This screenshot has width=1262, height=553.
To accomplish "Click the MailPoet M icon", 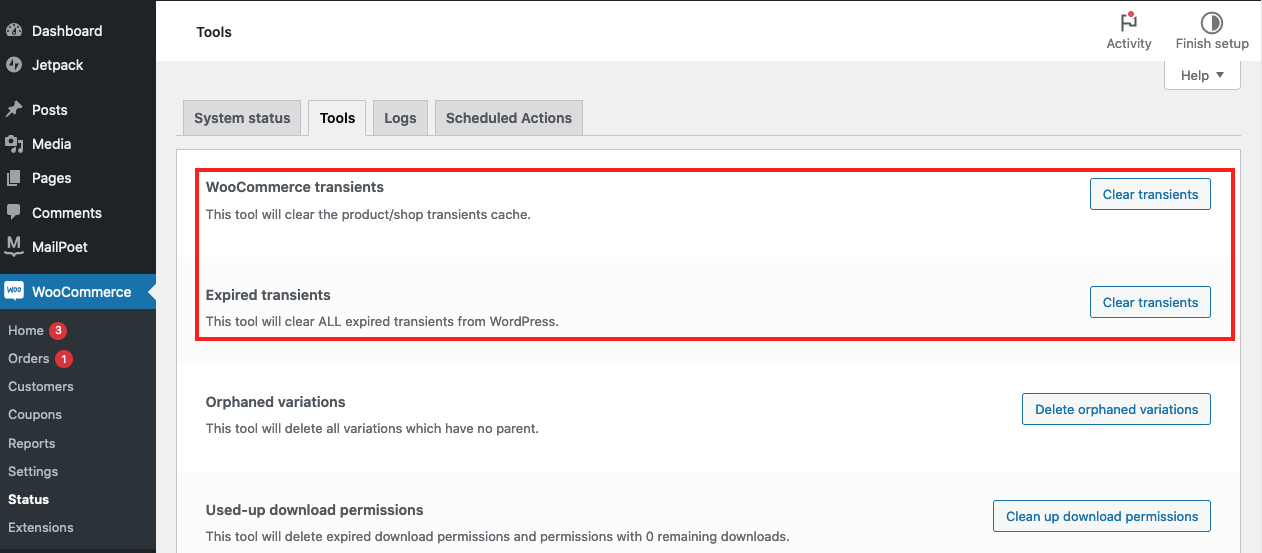I will [14, 246].
